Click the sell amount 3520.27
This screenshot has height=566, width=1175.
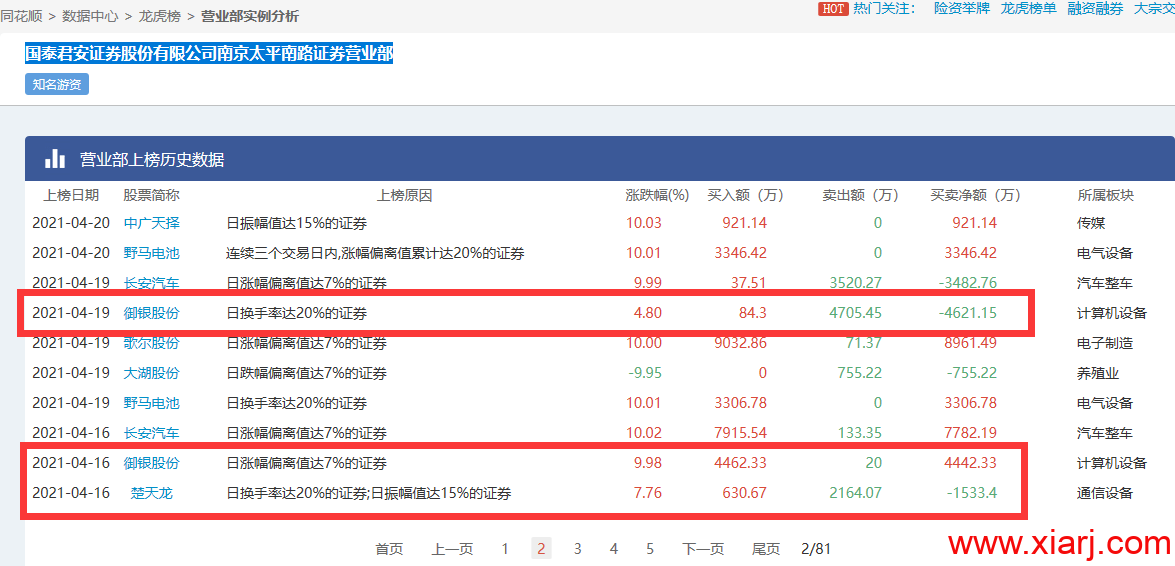[856, 283]
